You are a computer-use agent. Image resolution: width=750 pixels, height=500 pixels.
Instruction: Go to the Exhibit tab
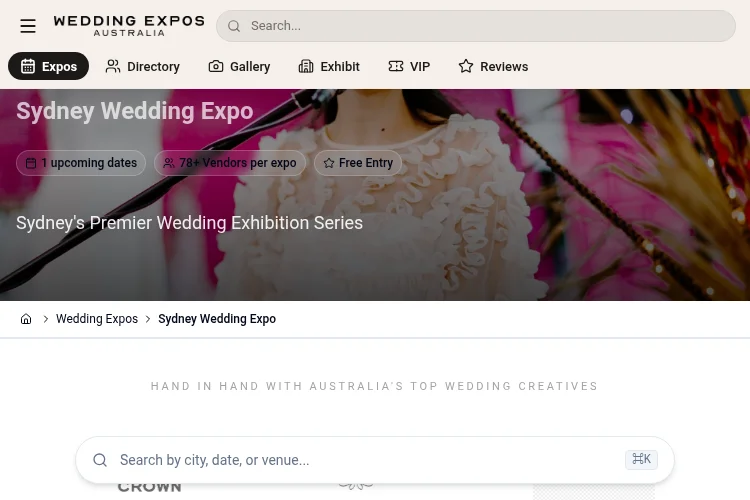coord(329,66)
